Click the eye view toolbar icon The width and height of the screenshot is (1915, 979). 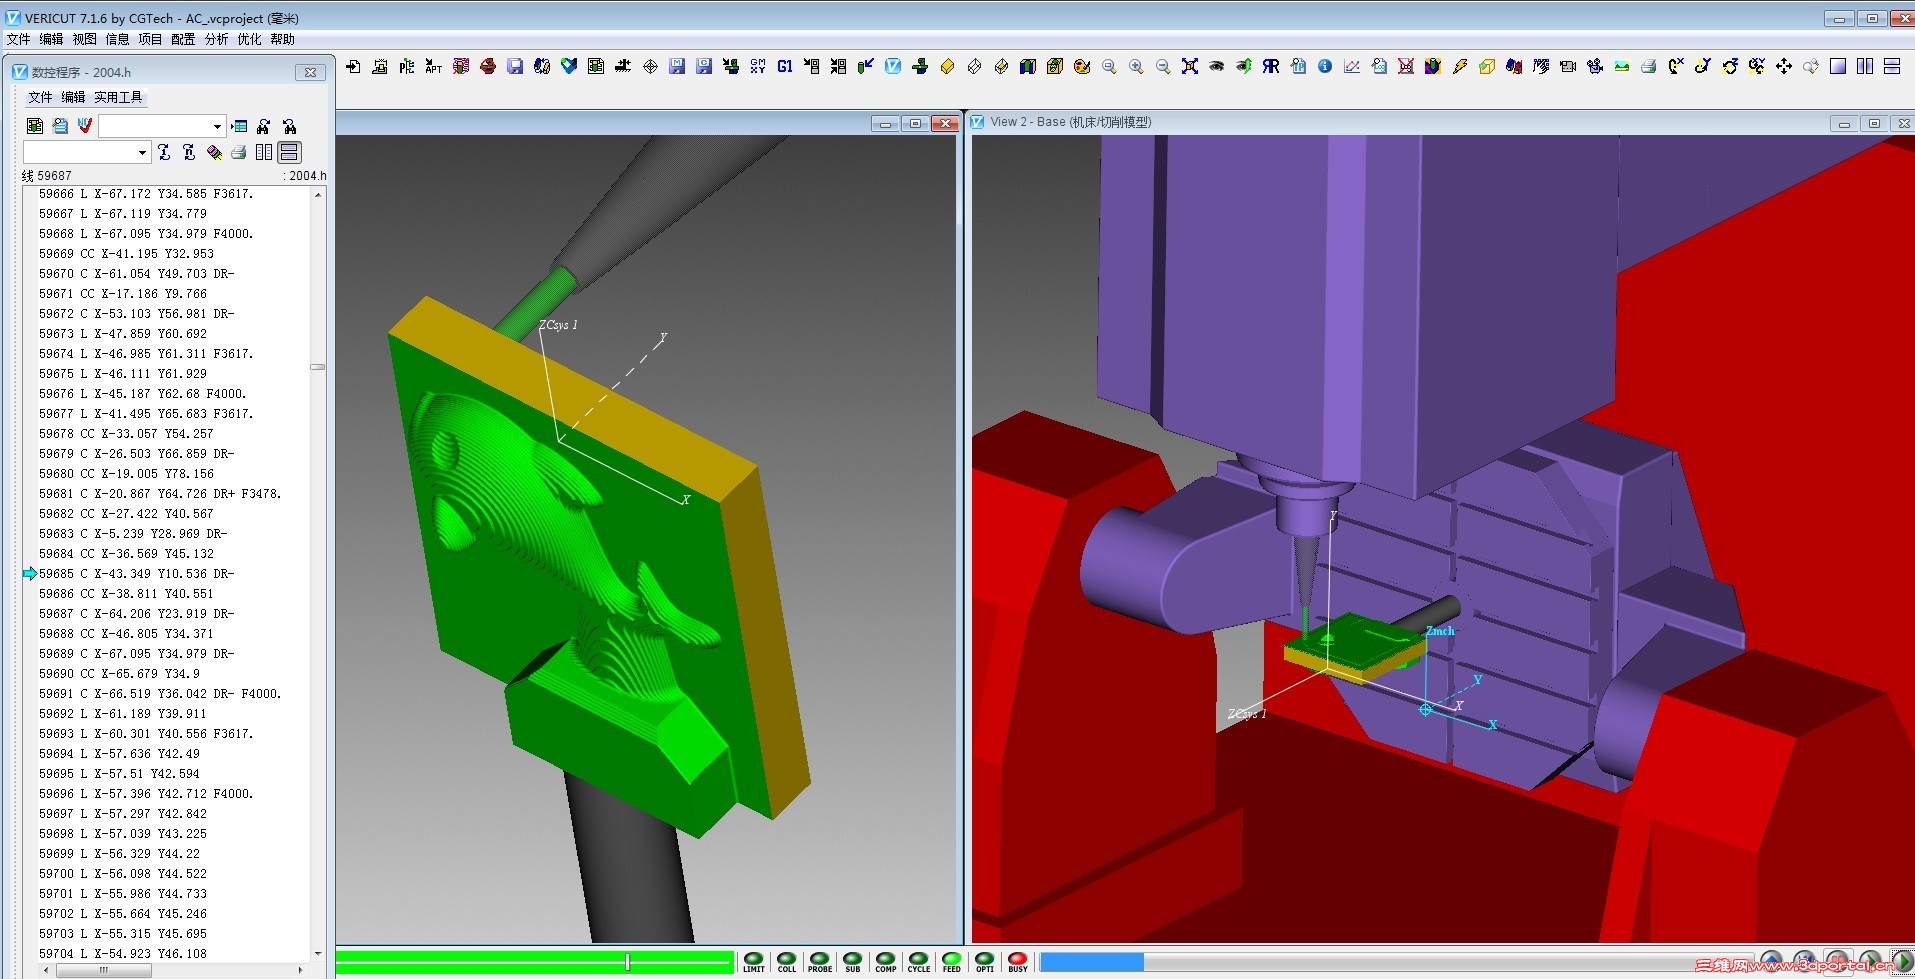pos(1216,66)
